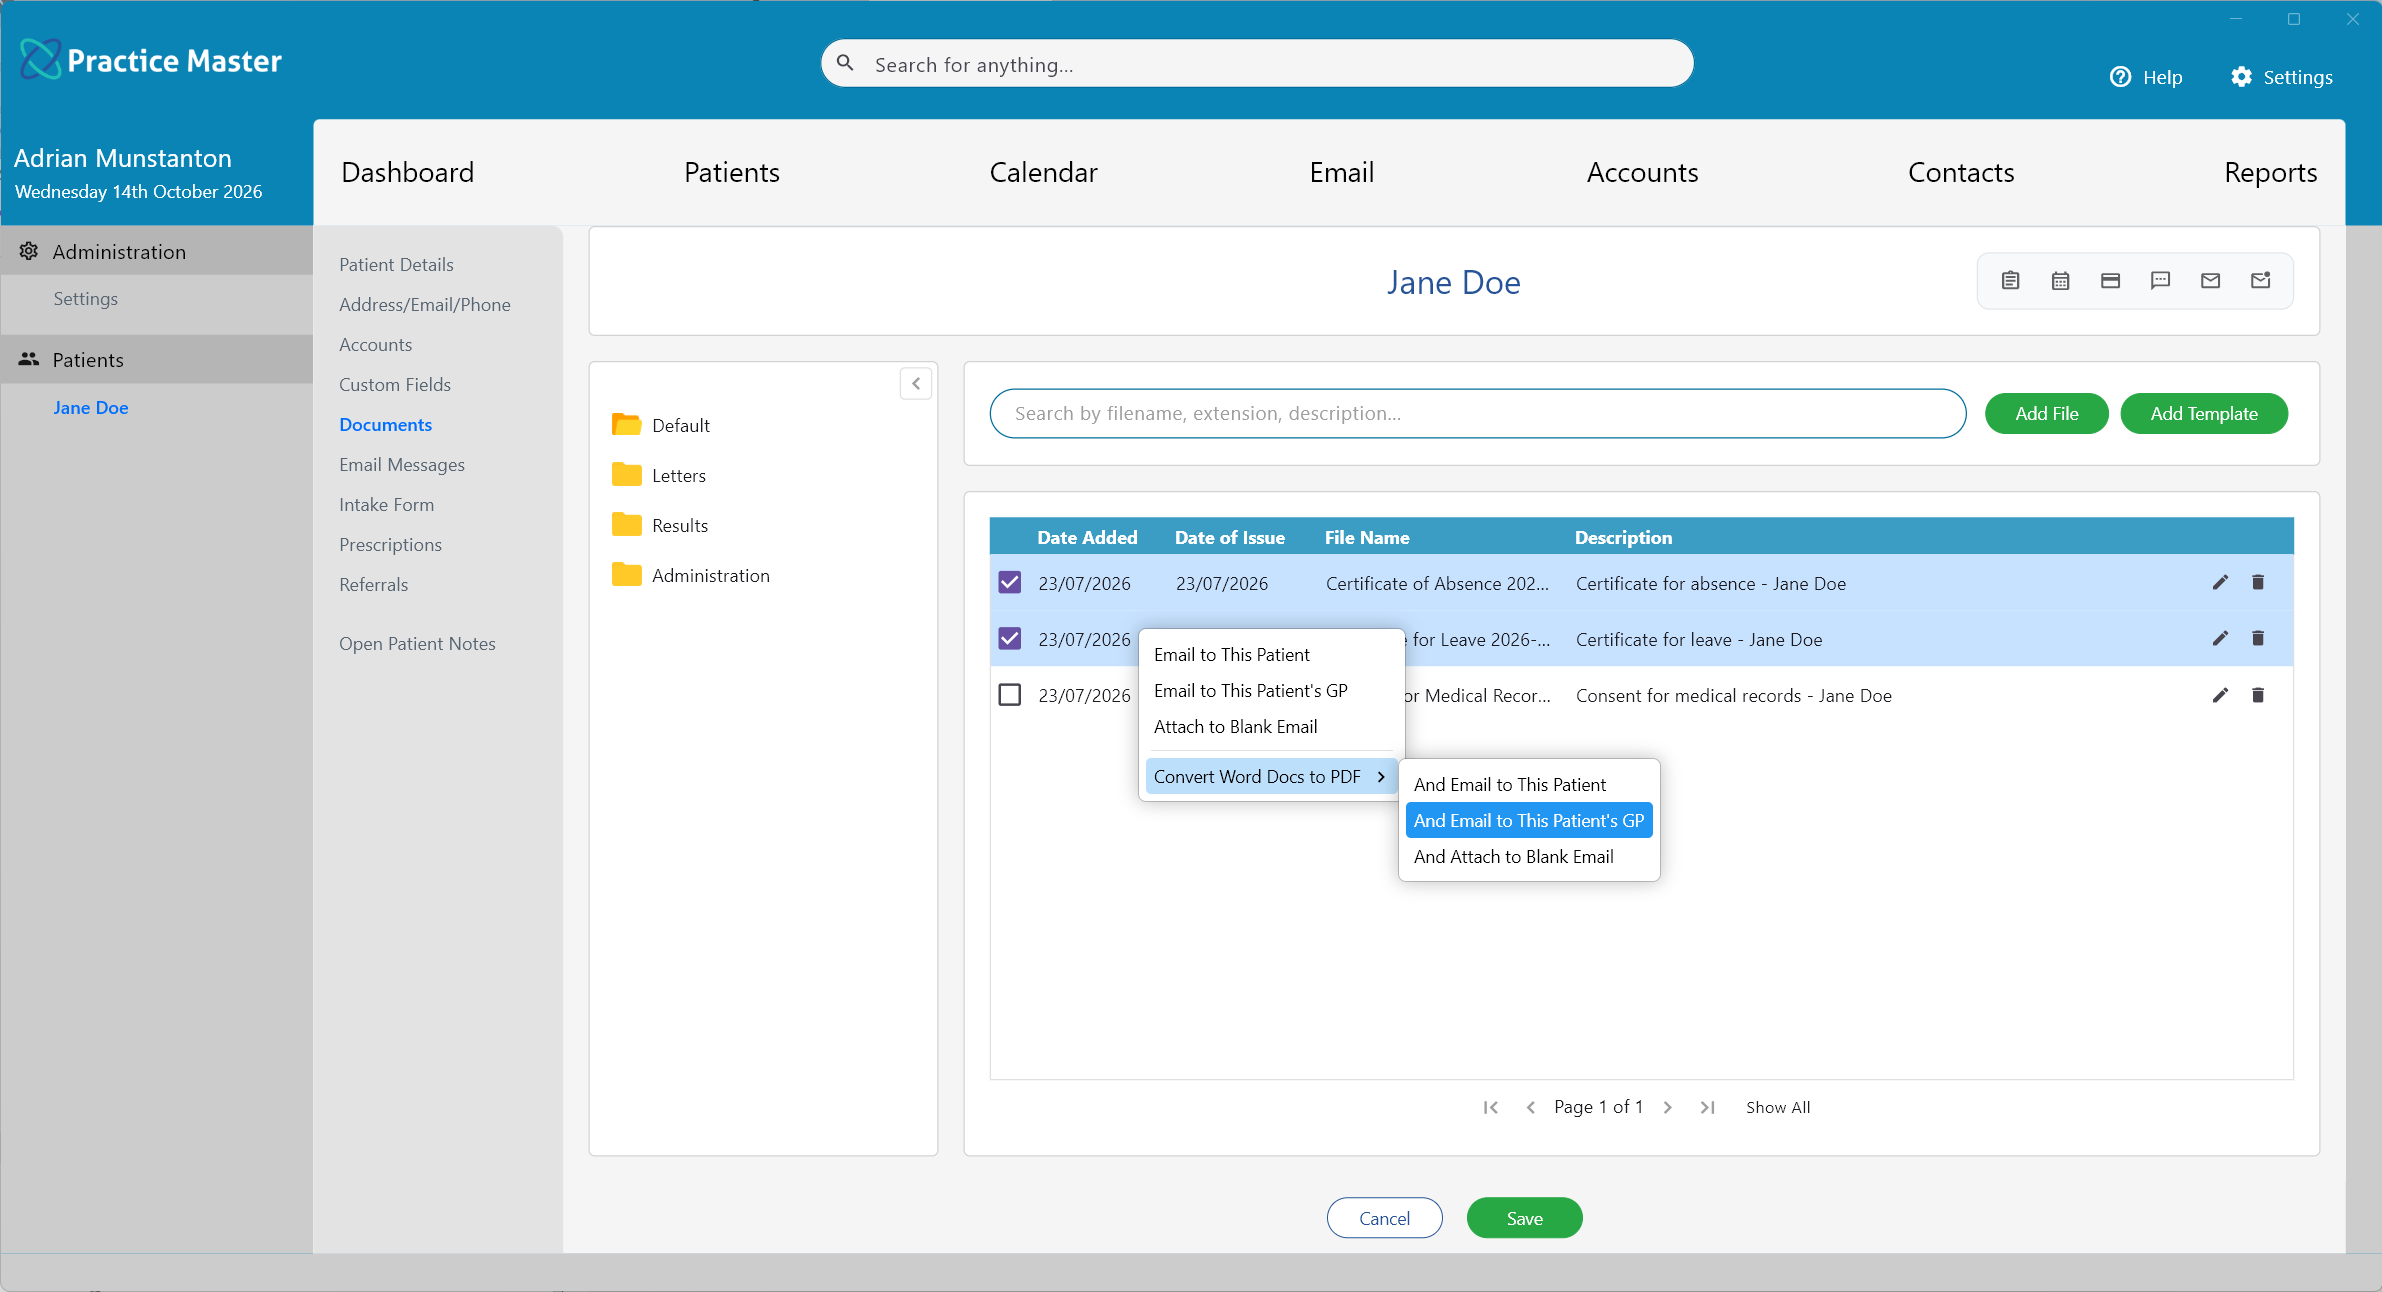Click the Add Template button
This screenshot has width=2382, height=1292.
(2204, 414)
